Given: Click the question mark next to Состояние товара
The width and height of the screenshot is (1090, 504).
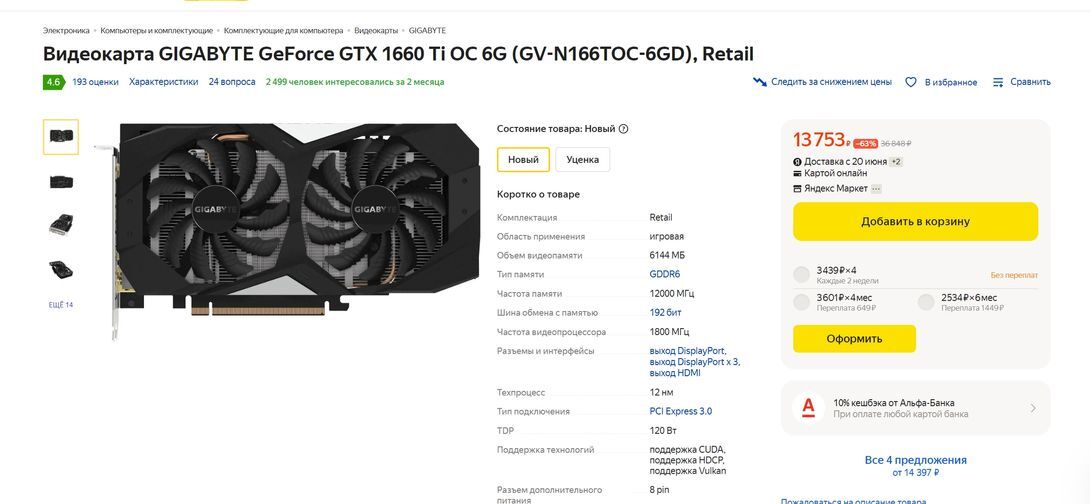Looking at the screenshot, I should click(624, 129).
